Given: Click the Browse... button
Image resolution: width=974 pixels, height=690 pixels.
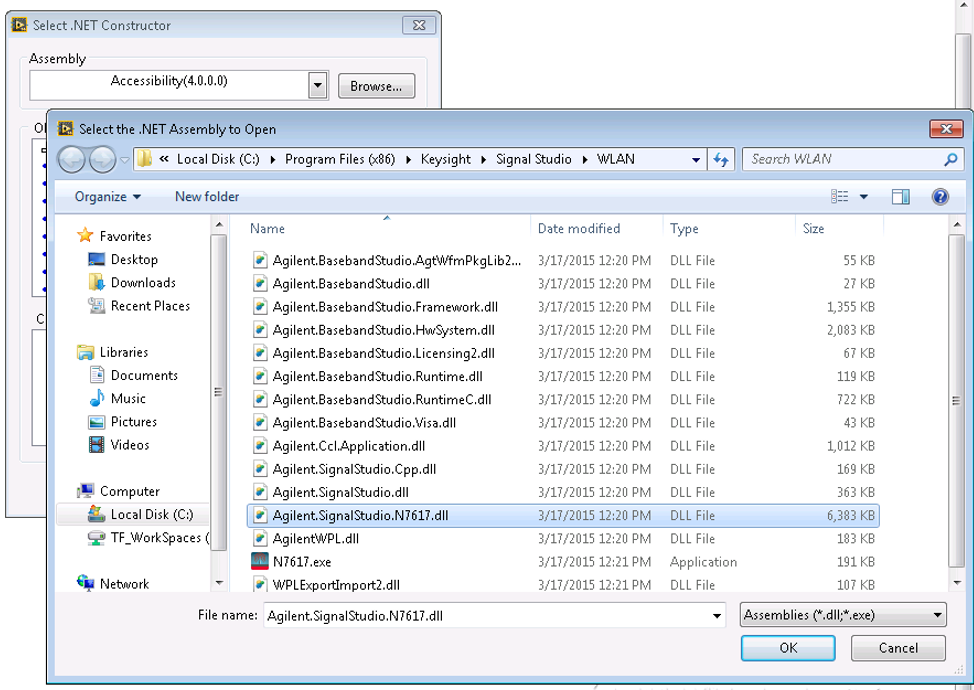Looking at the screenshot, I should click(x=376, y=86).
